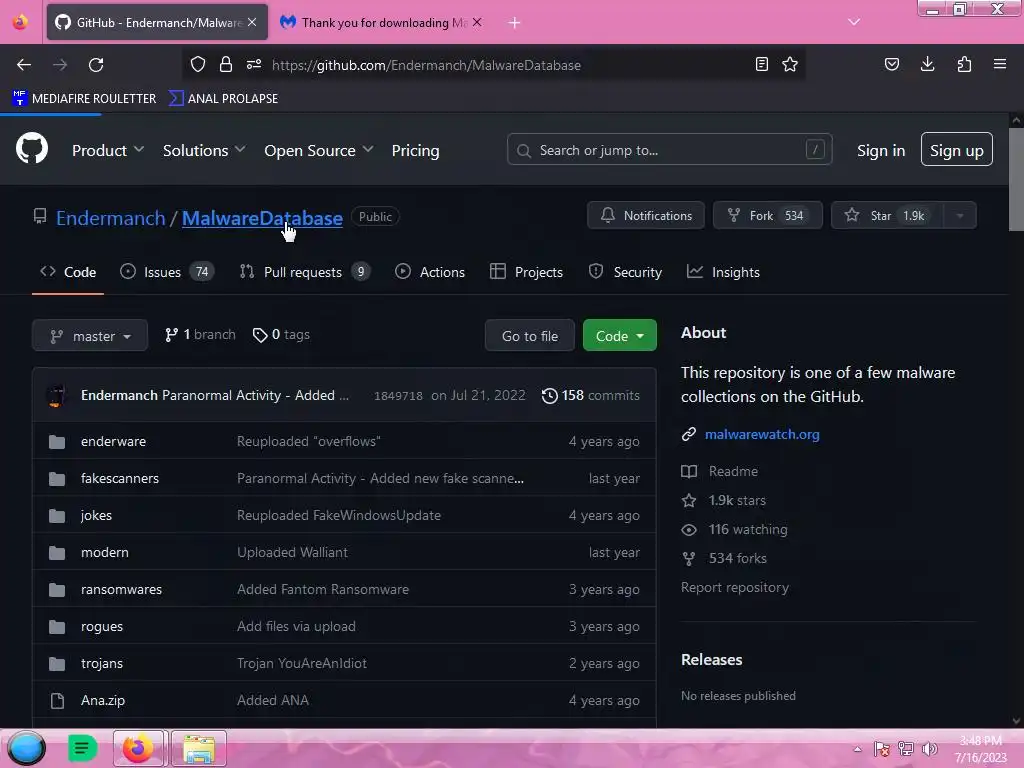Screen dimensions: 1024x768
Task: Open the MalwareDatabase repository link
Action: pos(262,217)
